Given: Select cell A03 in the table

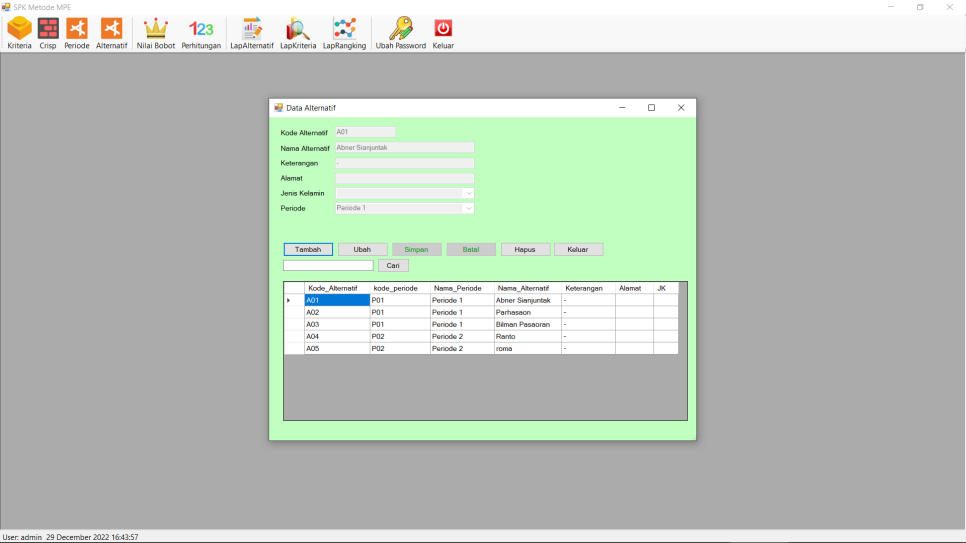Looking at the screenshot, I should click(x=337, y=324).
